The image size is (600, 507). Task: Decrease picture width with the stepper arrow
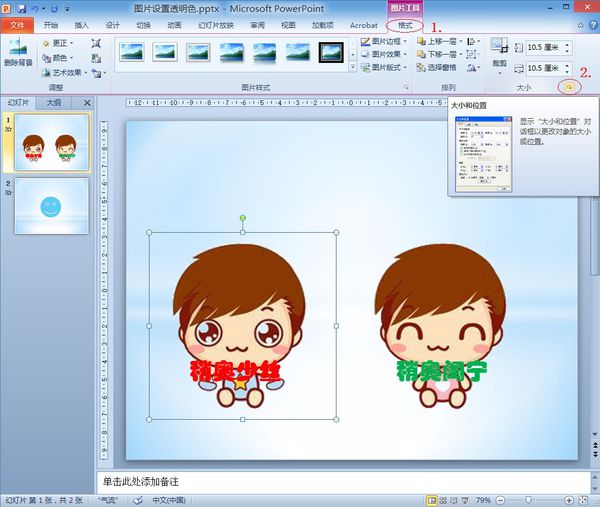pos(567,72)
